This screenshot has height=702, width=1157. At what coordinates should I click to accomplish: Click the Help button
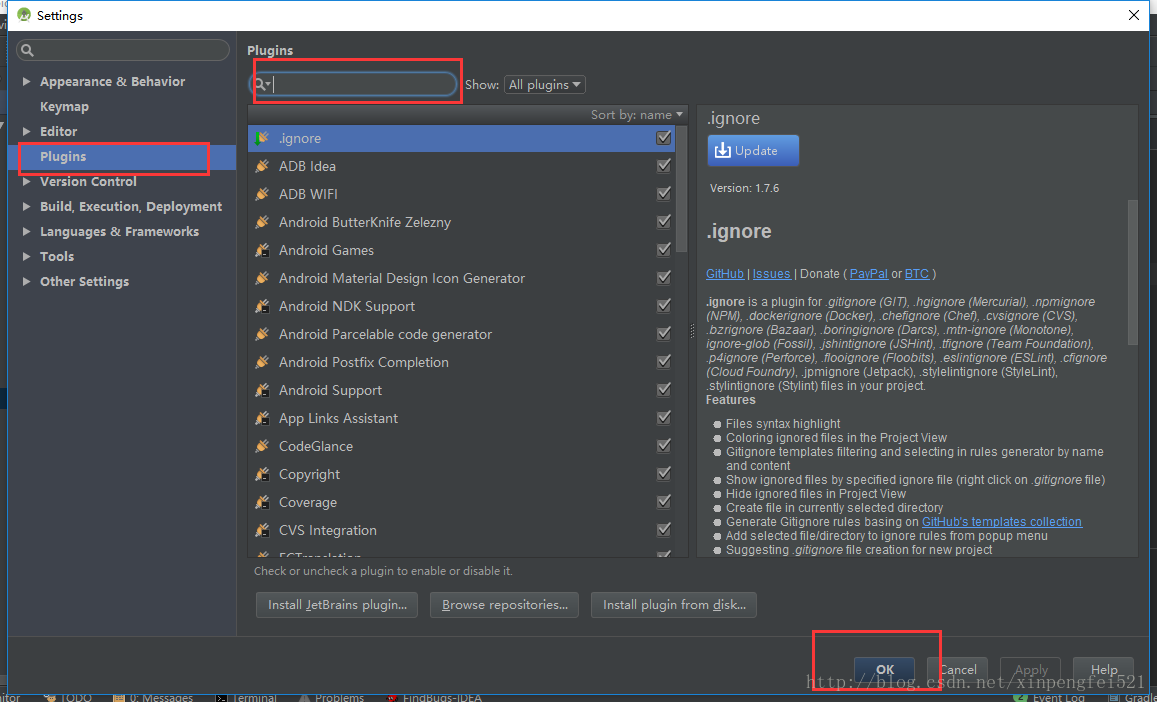pos(1104,670)
